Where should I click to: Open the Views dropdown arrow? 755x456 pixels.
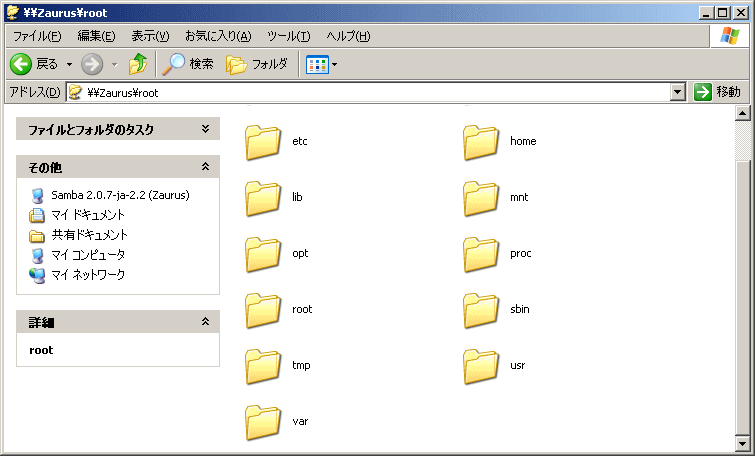click(335, 65)
